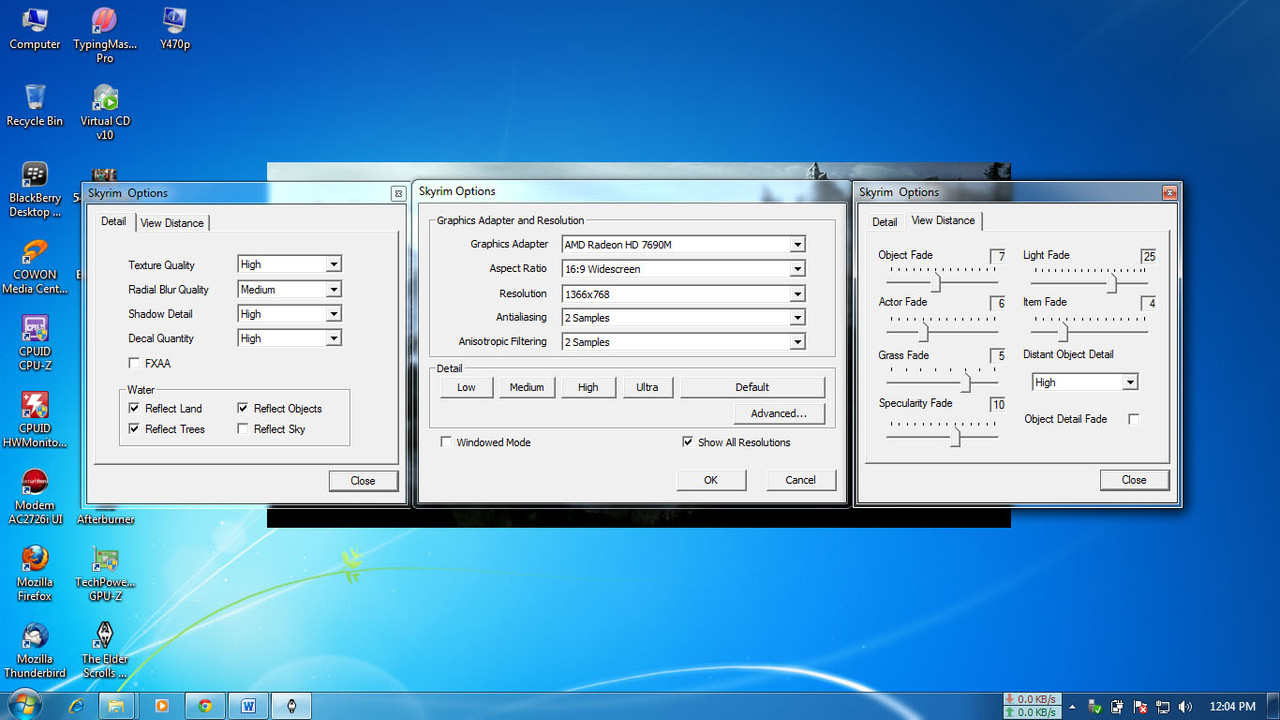Screen dimensions: 1280x720
Task: Apply Low detail preset
Action: (x=467, y=387)
